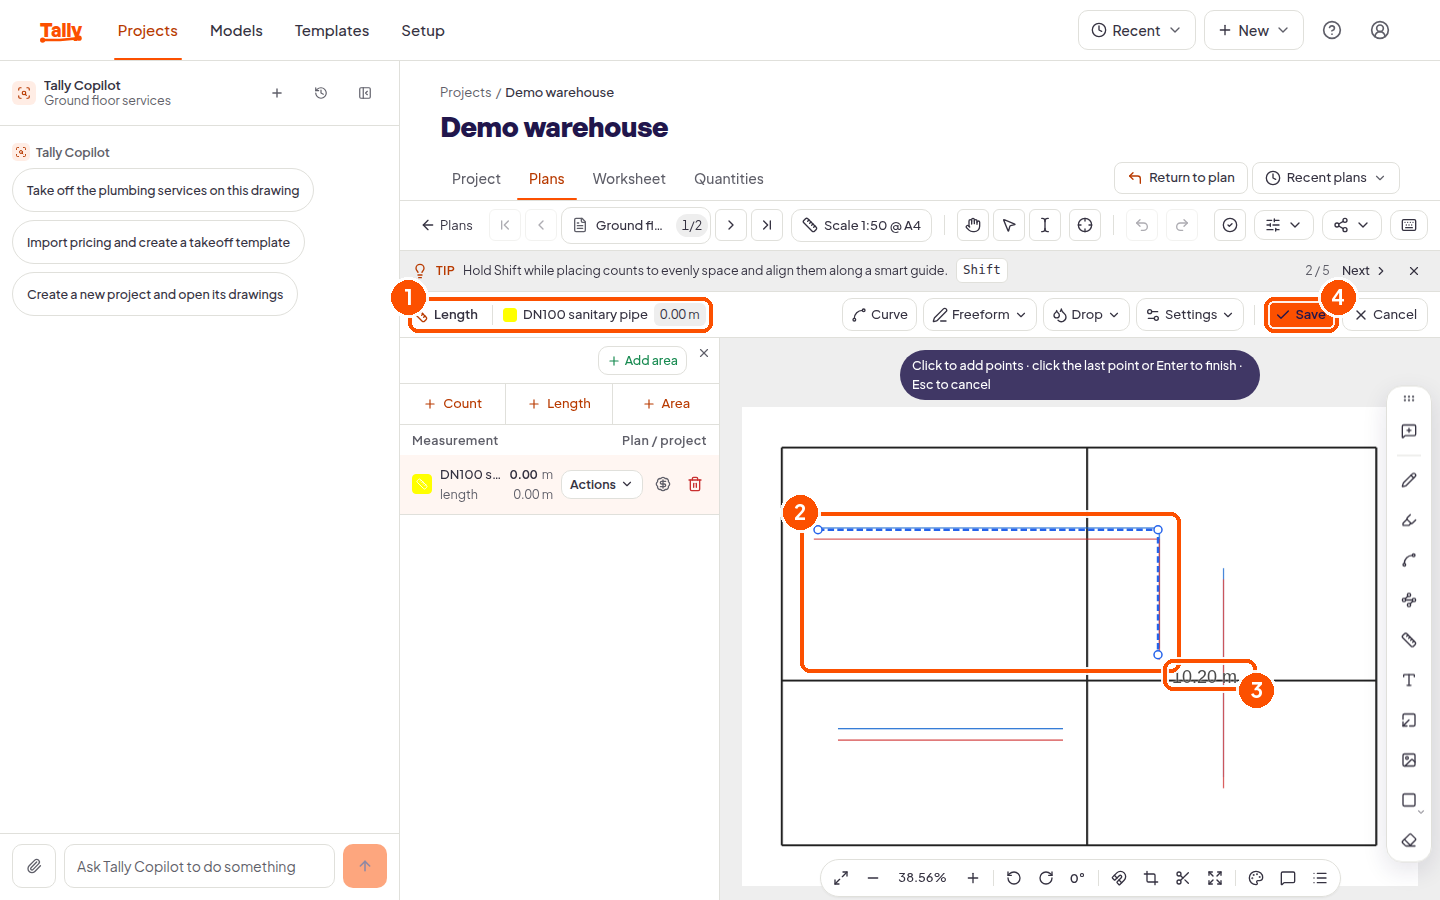Open the Recent dropdown

pos(1137,30)
